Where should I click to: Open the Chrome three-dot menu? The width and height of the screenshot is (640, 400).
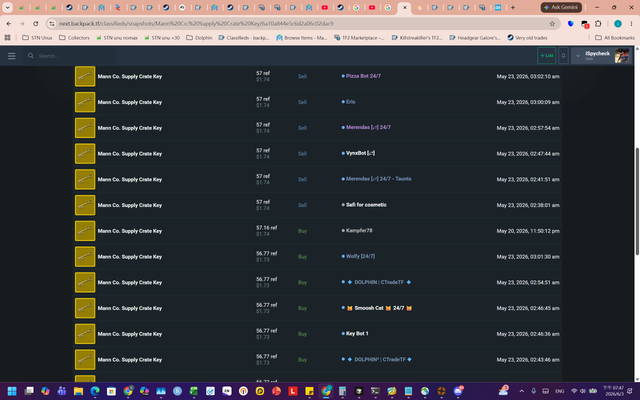[x=631, y=24]
